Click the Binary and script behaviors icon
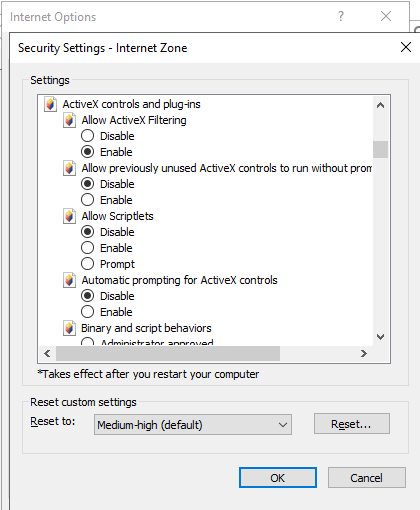 69,328
